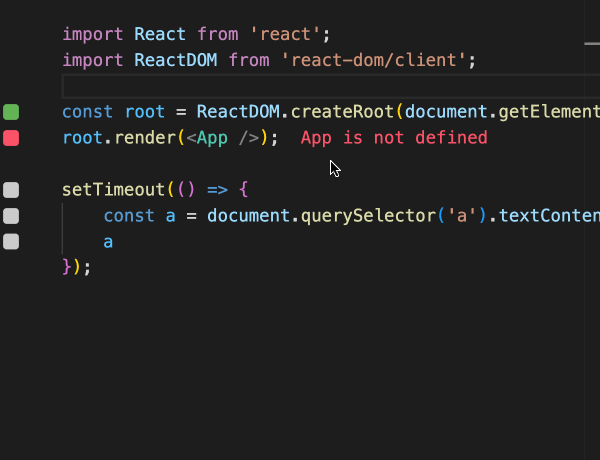The height and width of the screenshot is (460, 600).
Task: Click the arrow '=>' in setTimeout callback
Action: pyautogui.click(x=217, y=190)
